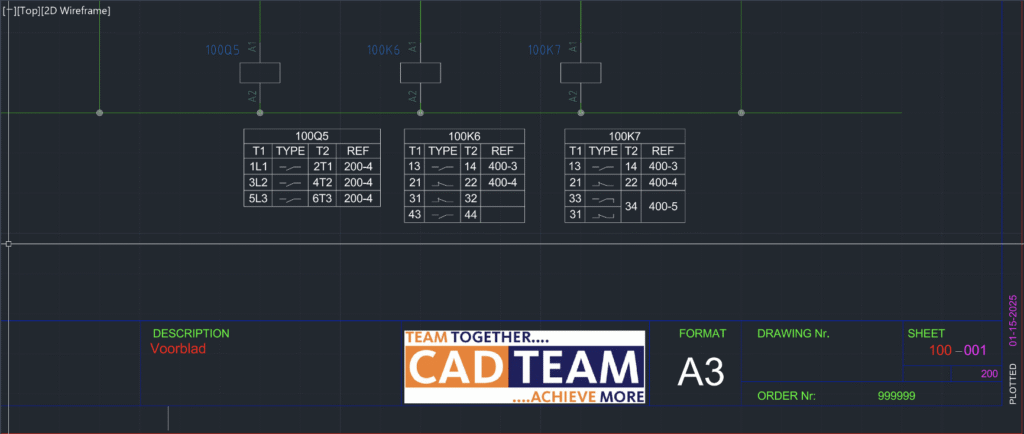Click the REF header of the 100Q5 table
This screenshot has width=1024, height=434.
(x=358, y=151)
